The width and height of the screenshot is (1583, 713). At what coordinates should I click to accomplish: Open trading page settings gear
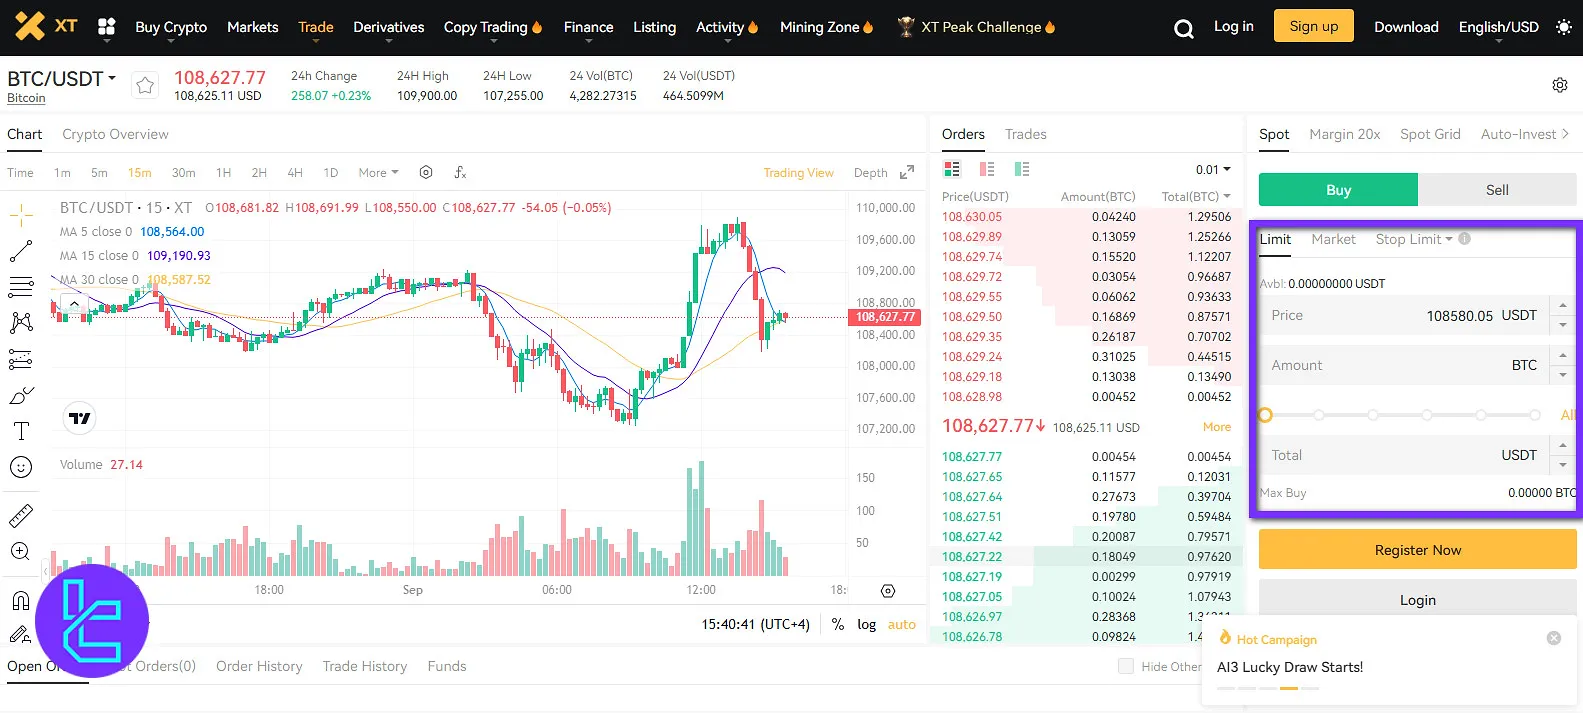click(x=1560, y=85)
